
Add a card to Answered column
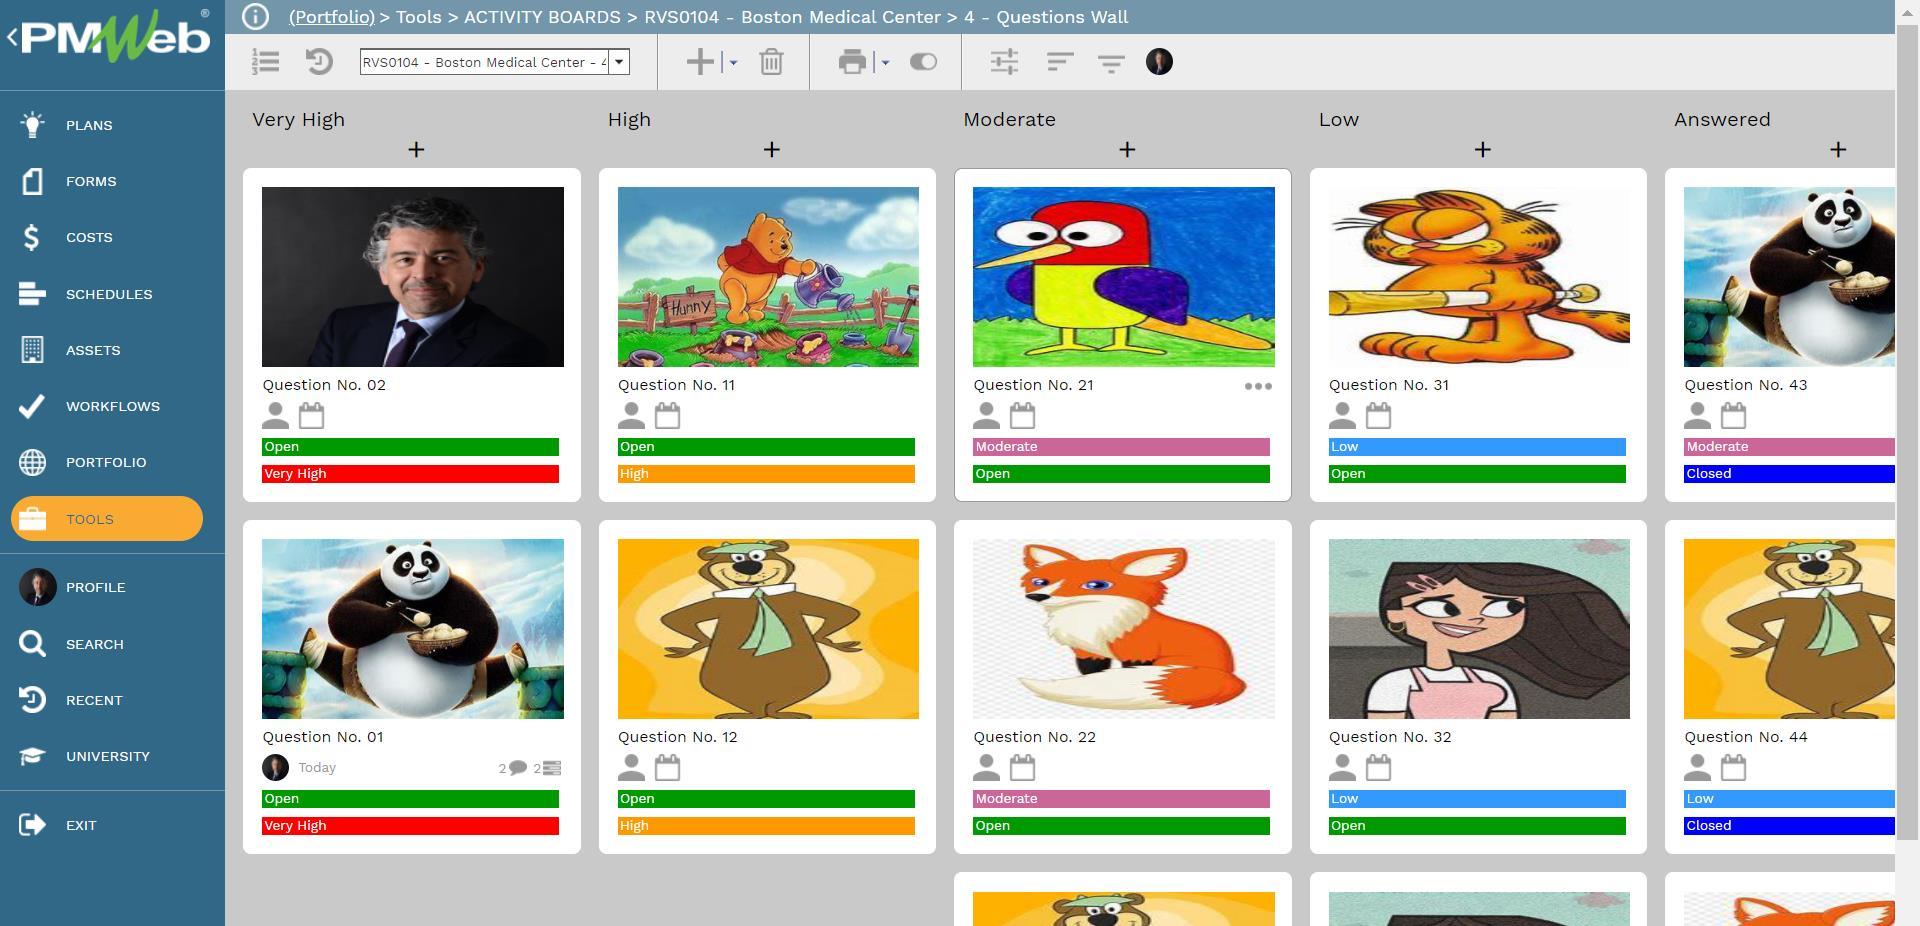(1838, 149)
